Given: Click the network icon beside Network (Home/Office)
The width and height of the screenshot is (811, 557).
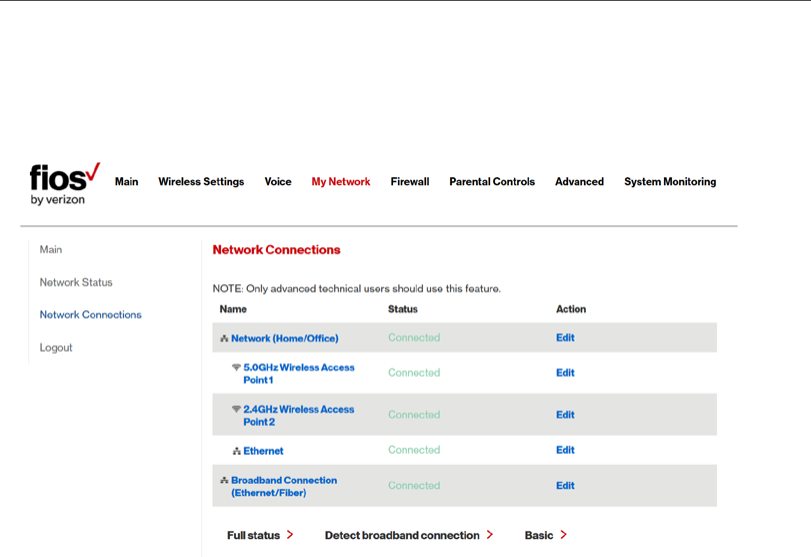Looking at the screenshot, I should coord(224,339).
